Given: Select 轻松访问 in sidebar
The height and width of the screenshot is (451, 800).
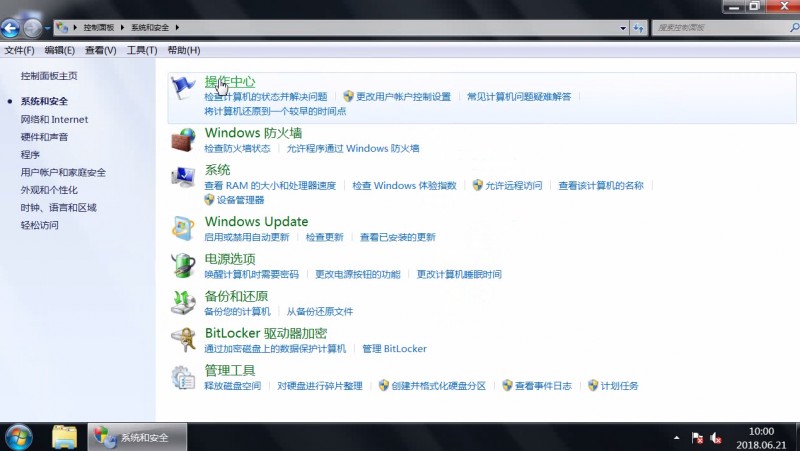Looking at the screenshot, I should point(39,225).
